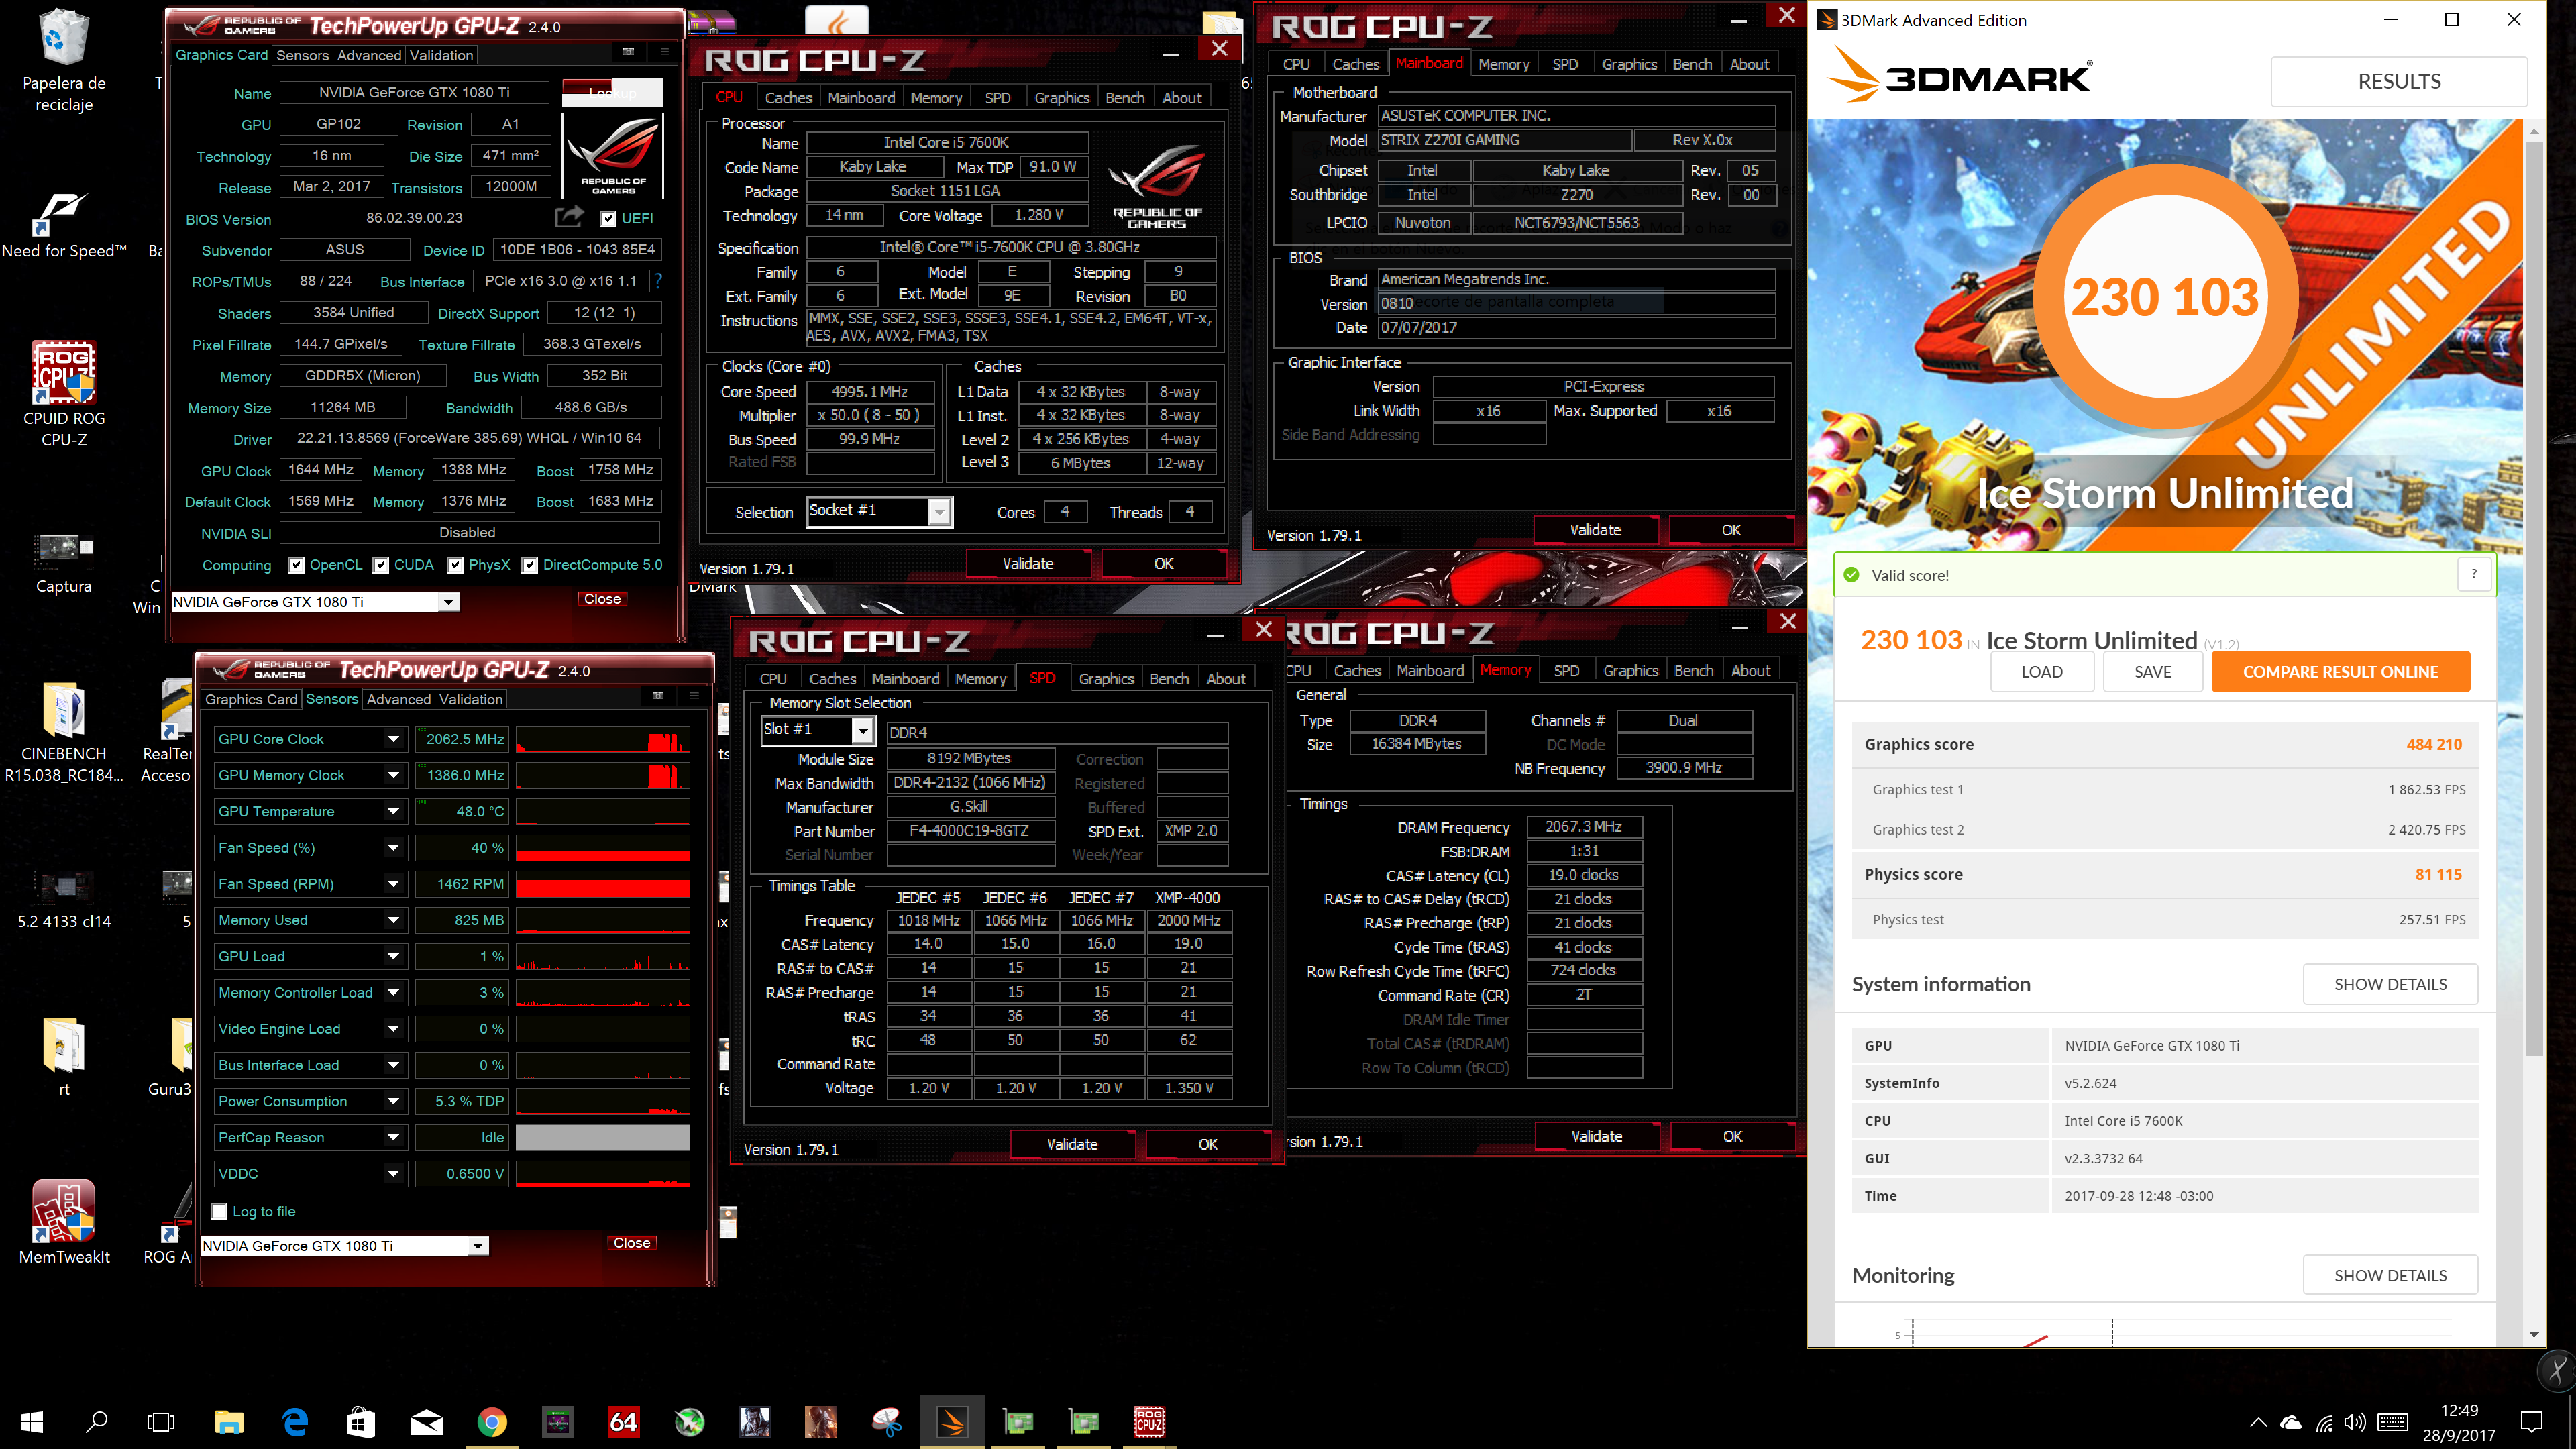
Task: Toggle PhysX checkbox in GPU-Z
Action: [x=455, y=565]
